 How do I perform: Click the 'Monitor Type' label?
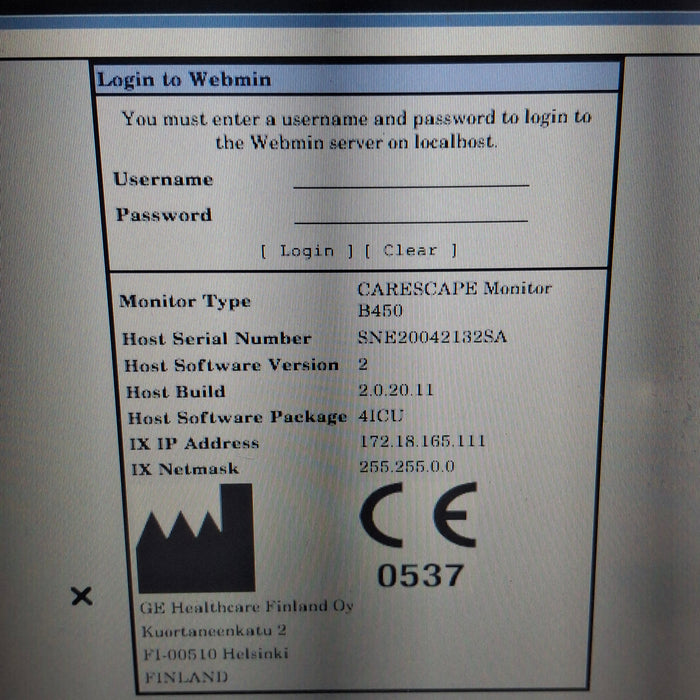click(x=185, y=301)
